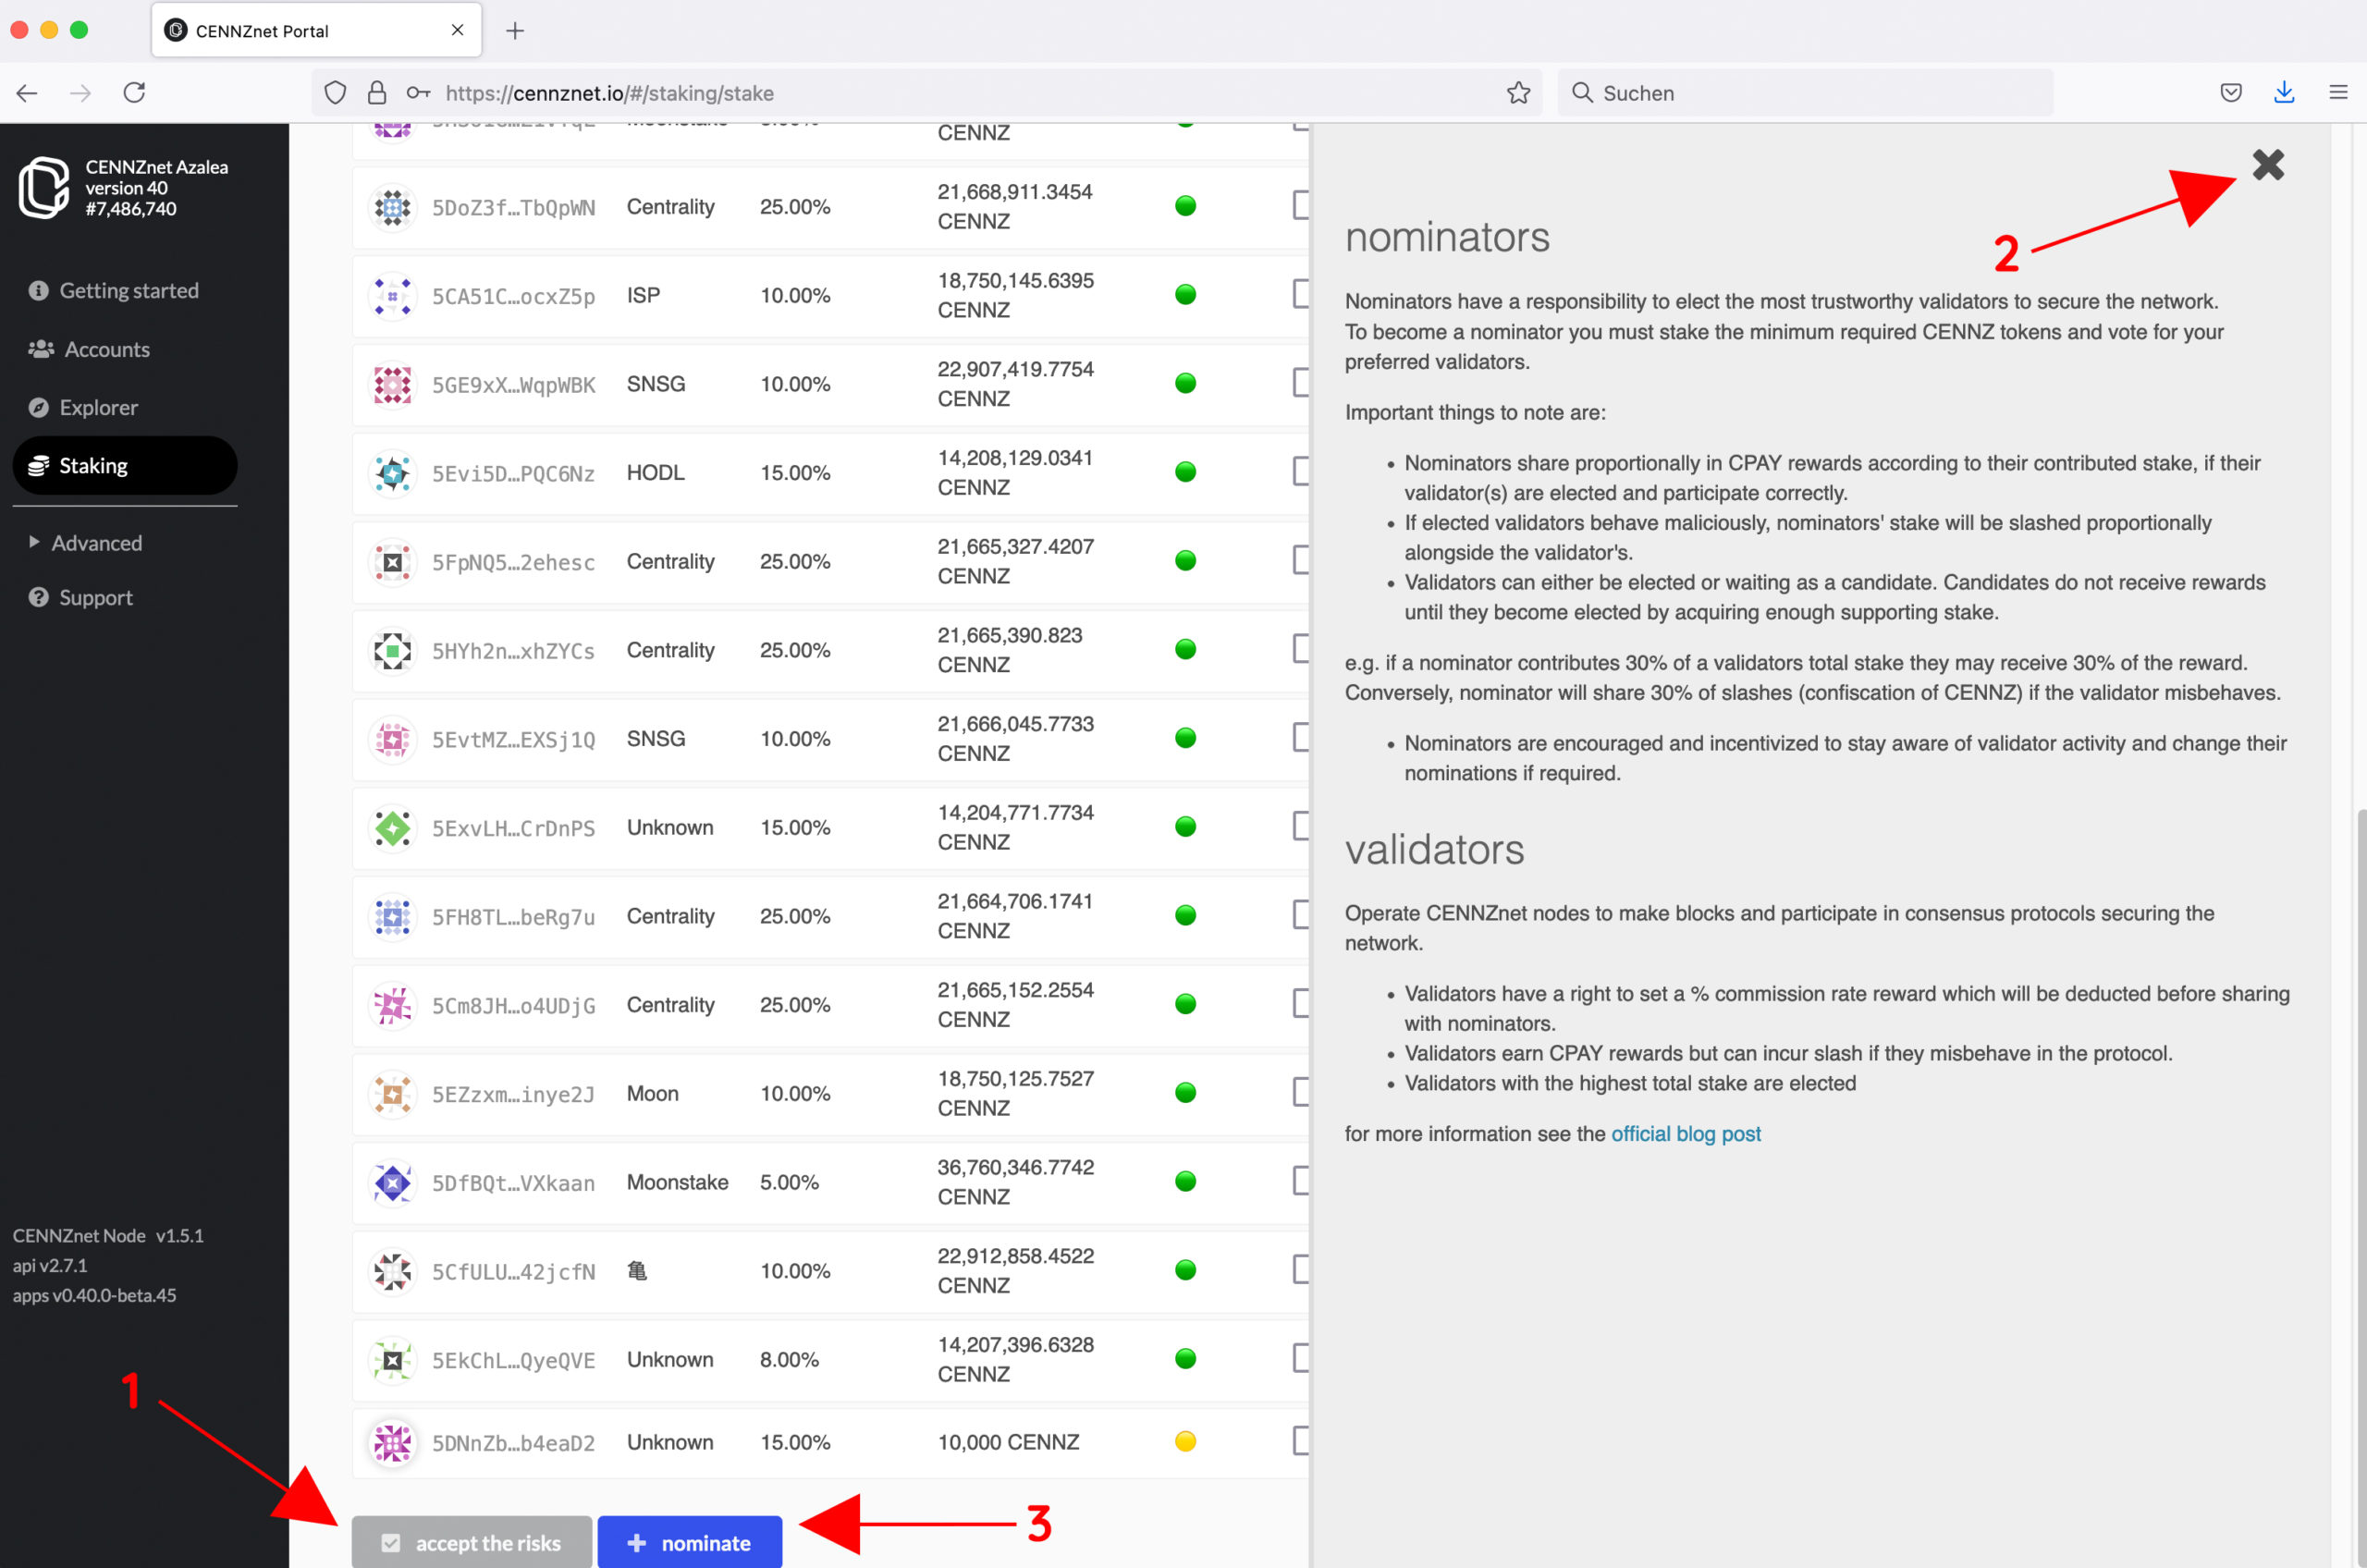
Task: Enable the checkbox for 5ExvLH…CrDnPS
Action: tap(1301, 826)
